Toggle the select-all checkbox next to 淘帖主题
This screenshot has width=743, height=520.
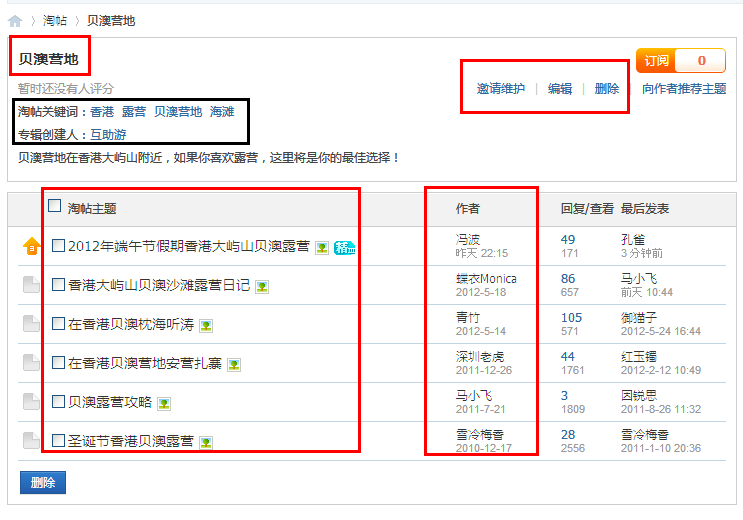click(x=54, y=206)
